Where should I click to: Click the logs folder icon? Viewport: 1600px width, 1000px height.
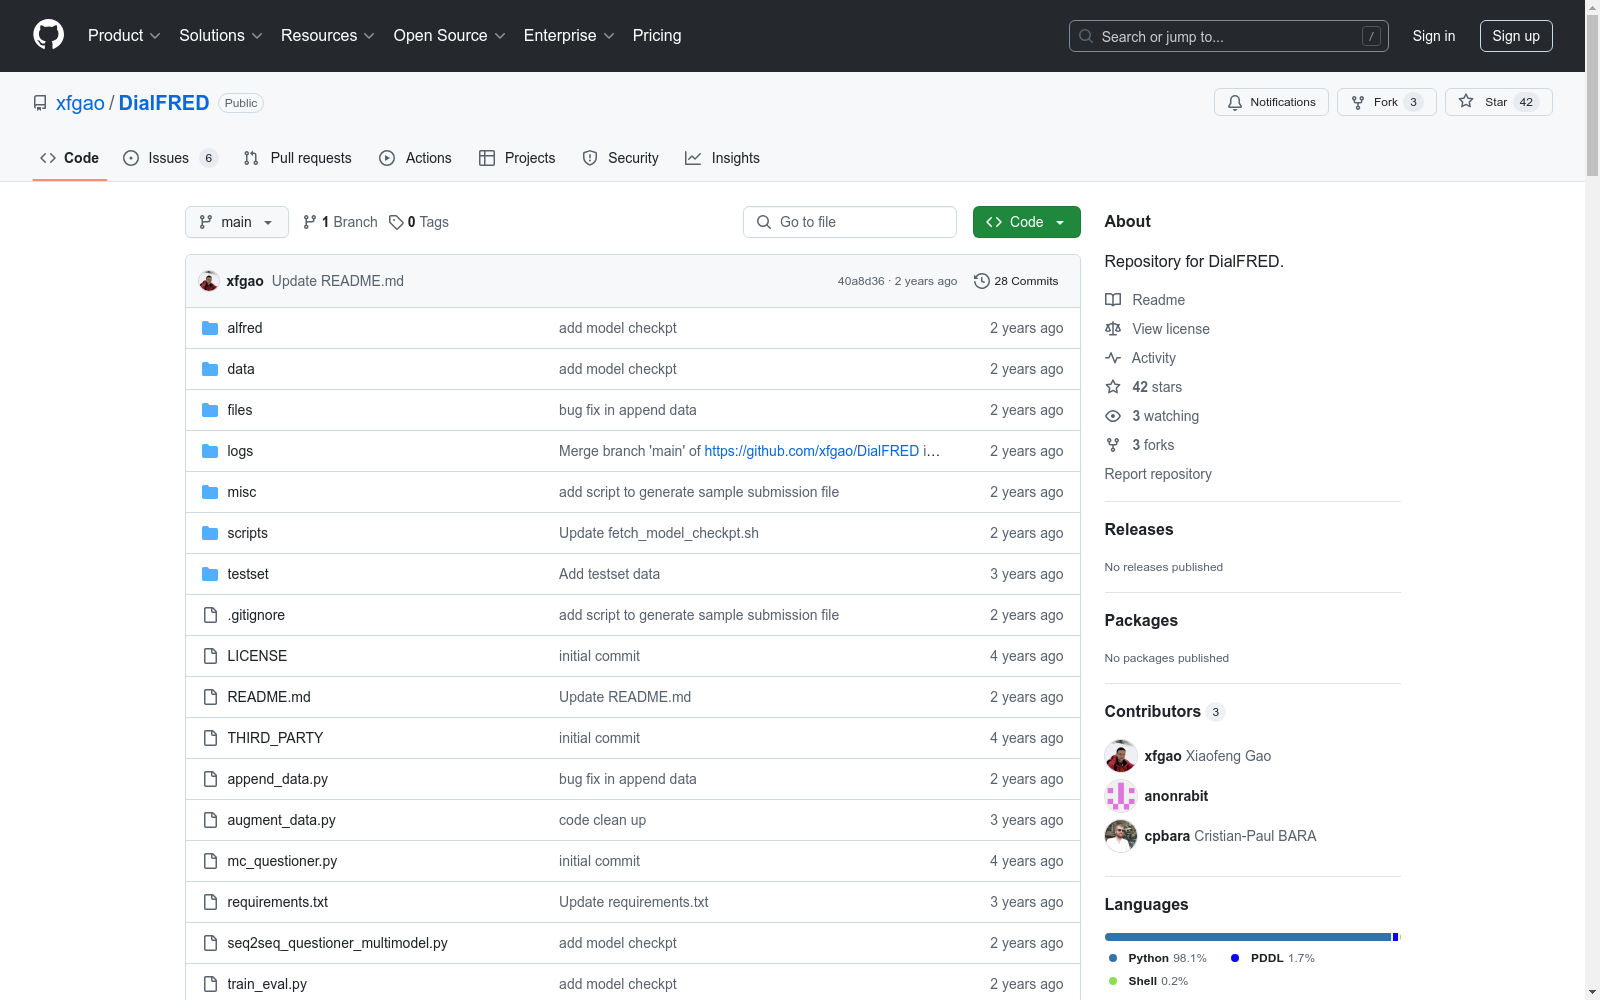(x=210, y=451)
